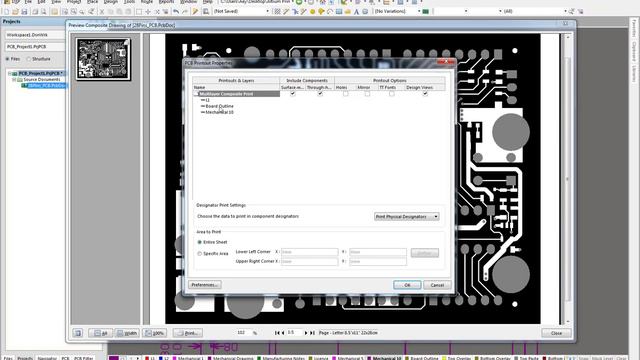Select the Place String 'A' tool

point(356,12)
